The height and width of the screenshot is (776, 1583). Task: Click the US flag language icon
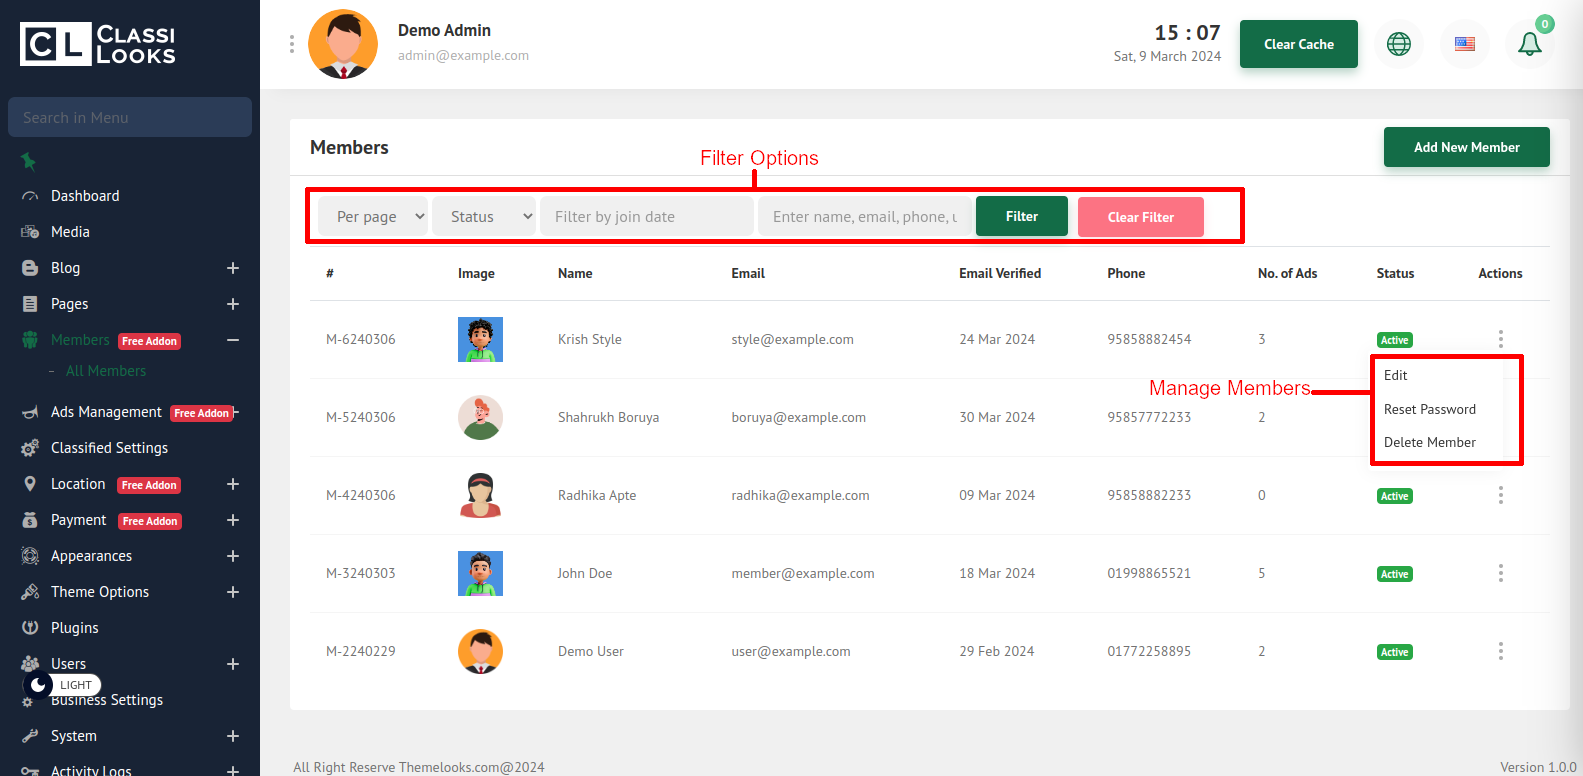pos(1464,44)
